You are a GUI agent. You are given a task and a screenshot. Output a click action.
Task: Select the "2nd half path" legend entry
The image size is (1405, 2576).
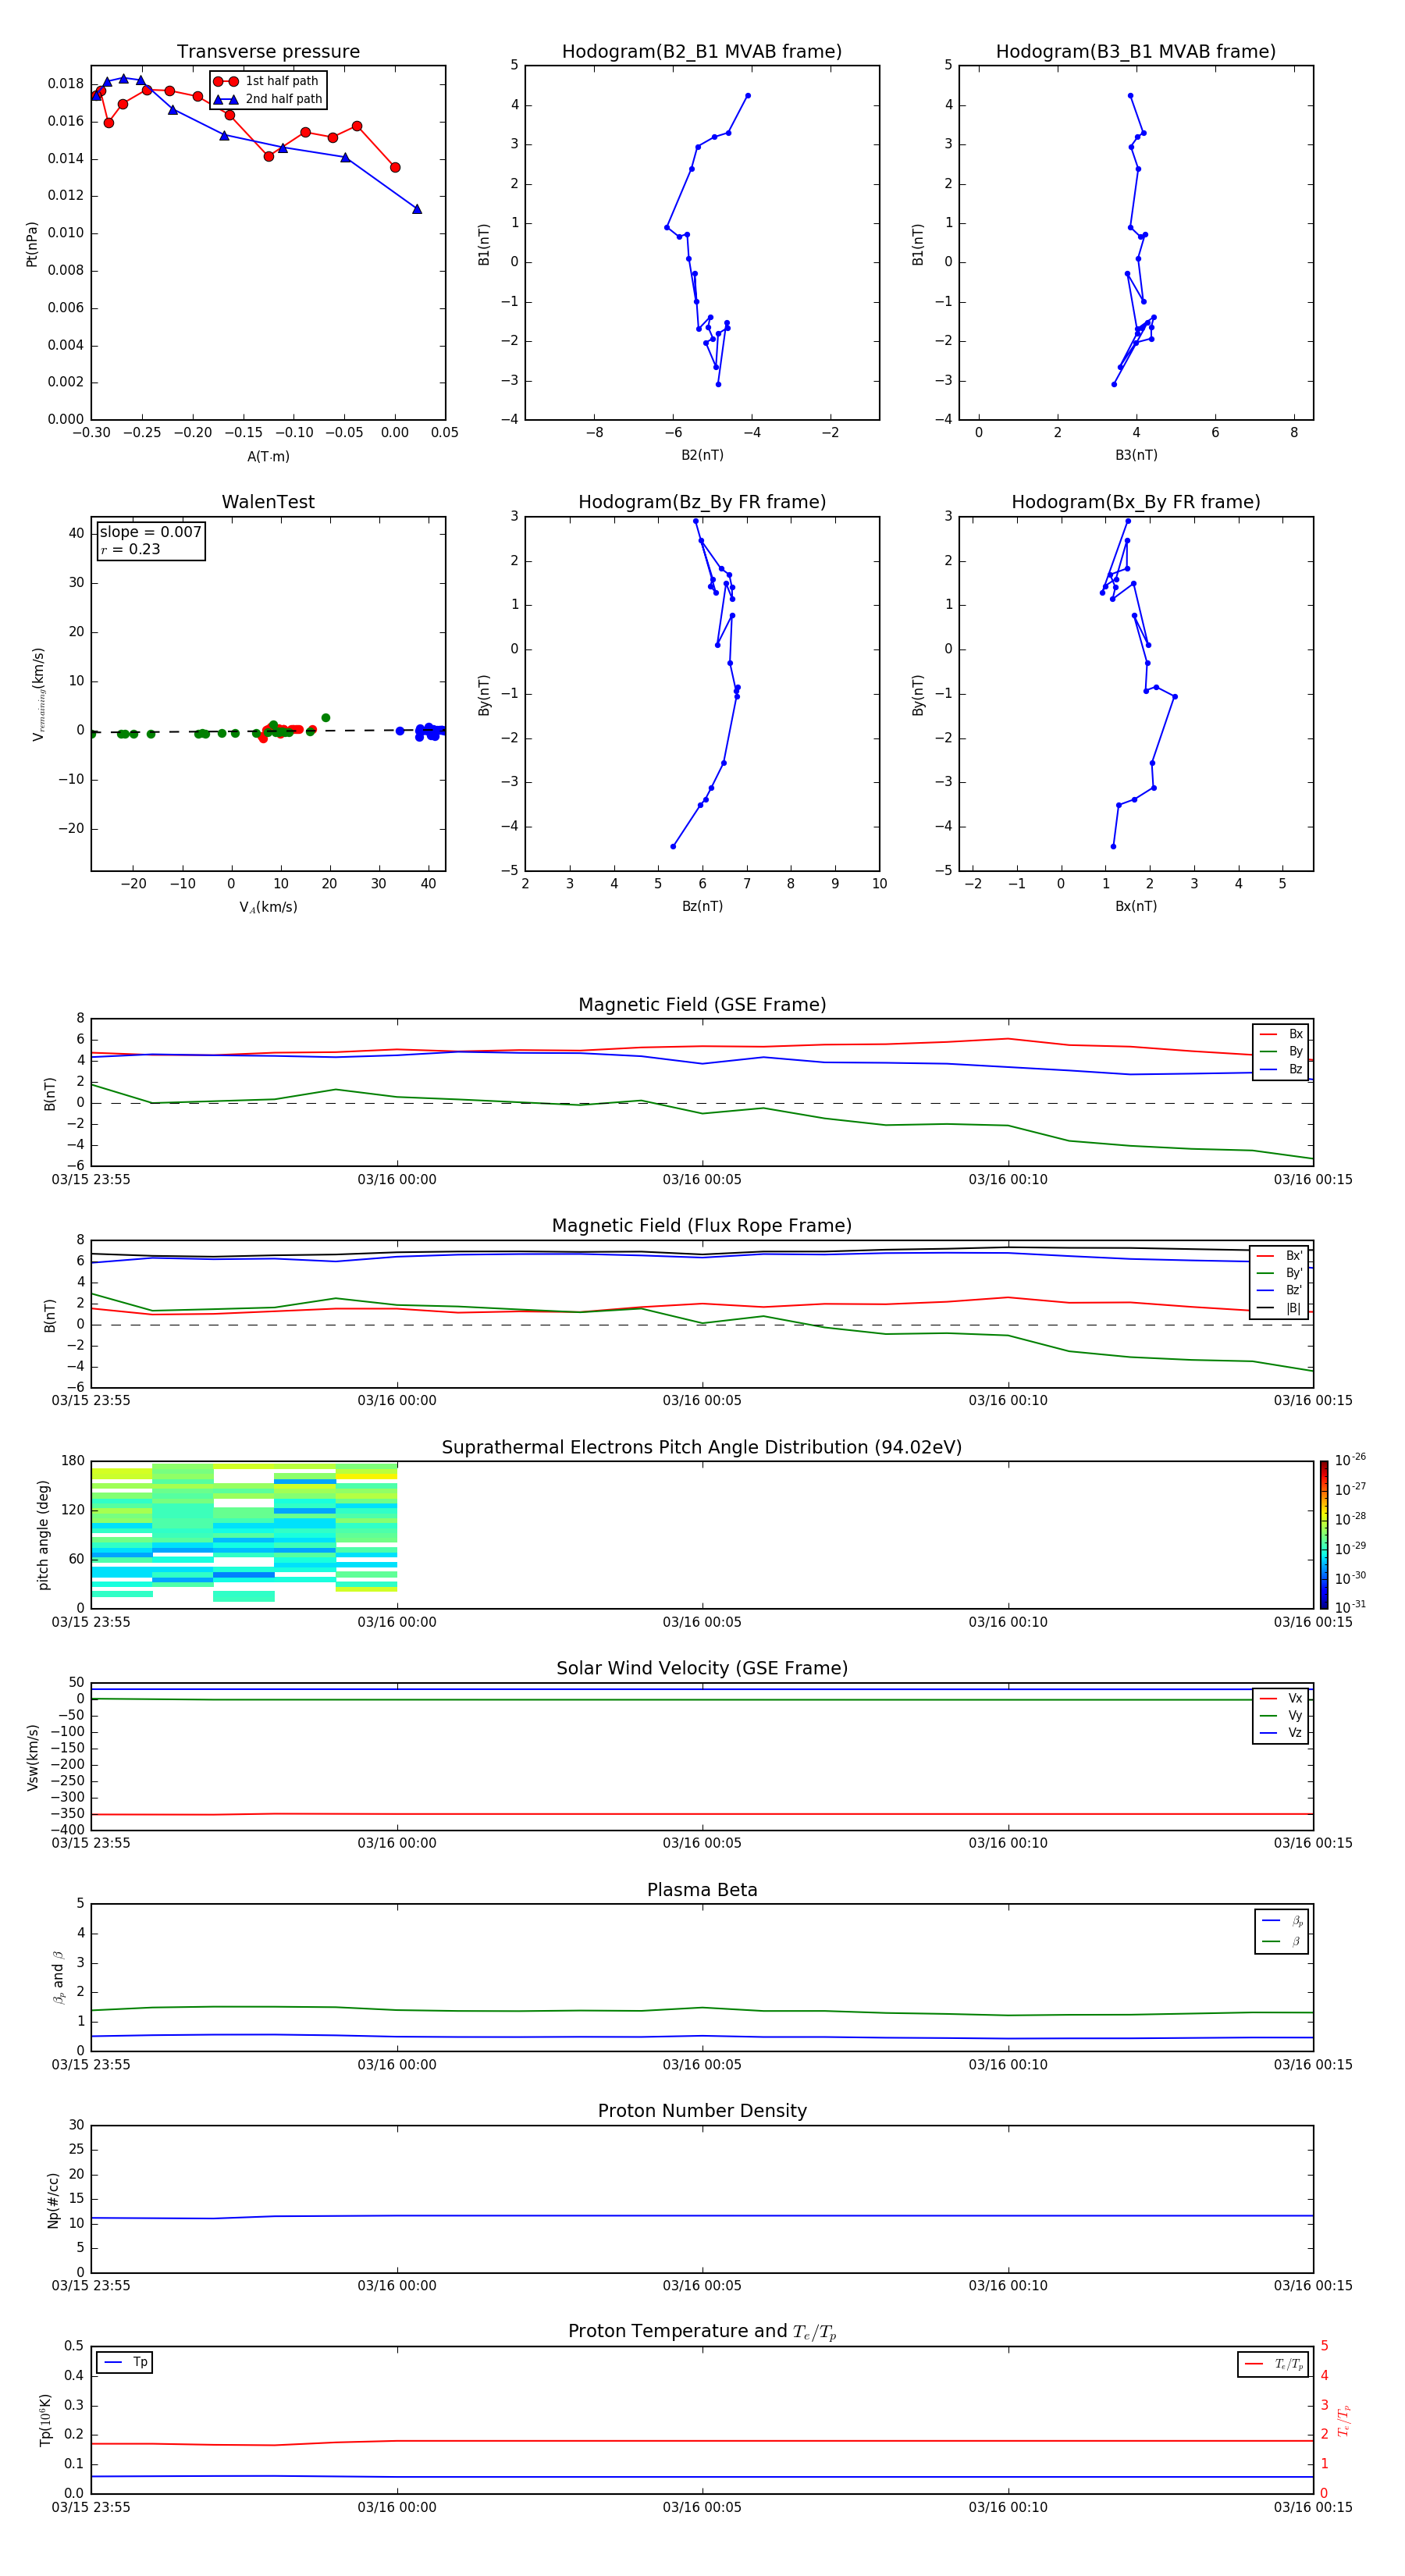[268, 99]
